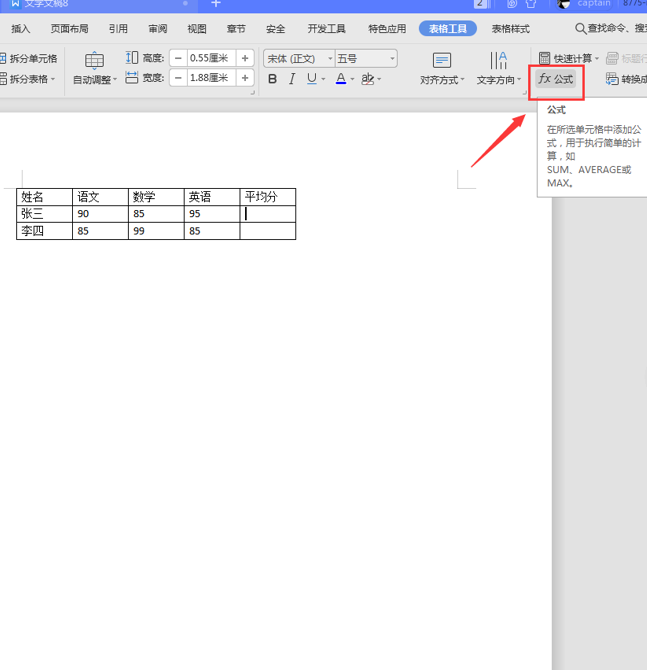Apply font color with the A icon

[341, 79]
